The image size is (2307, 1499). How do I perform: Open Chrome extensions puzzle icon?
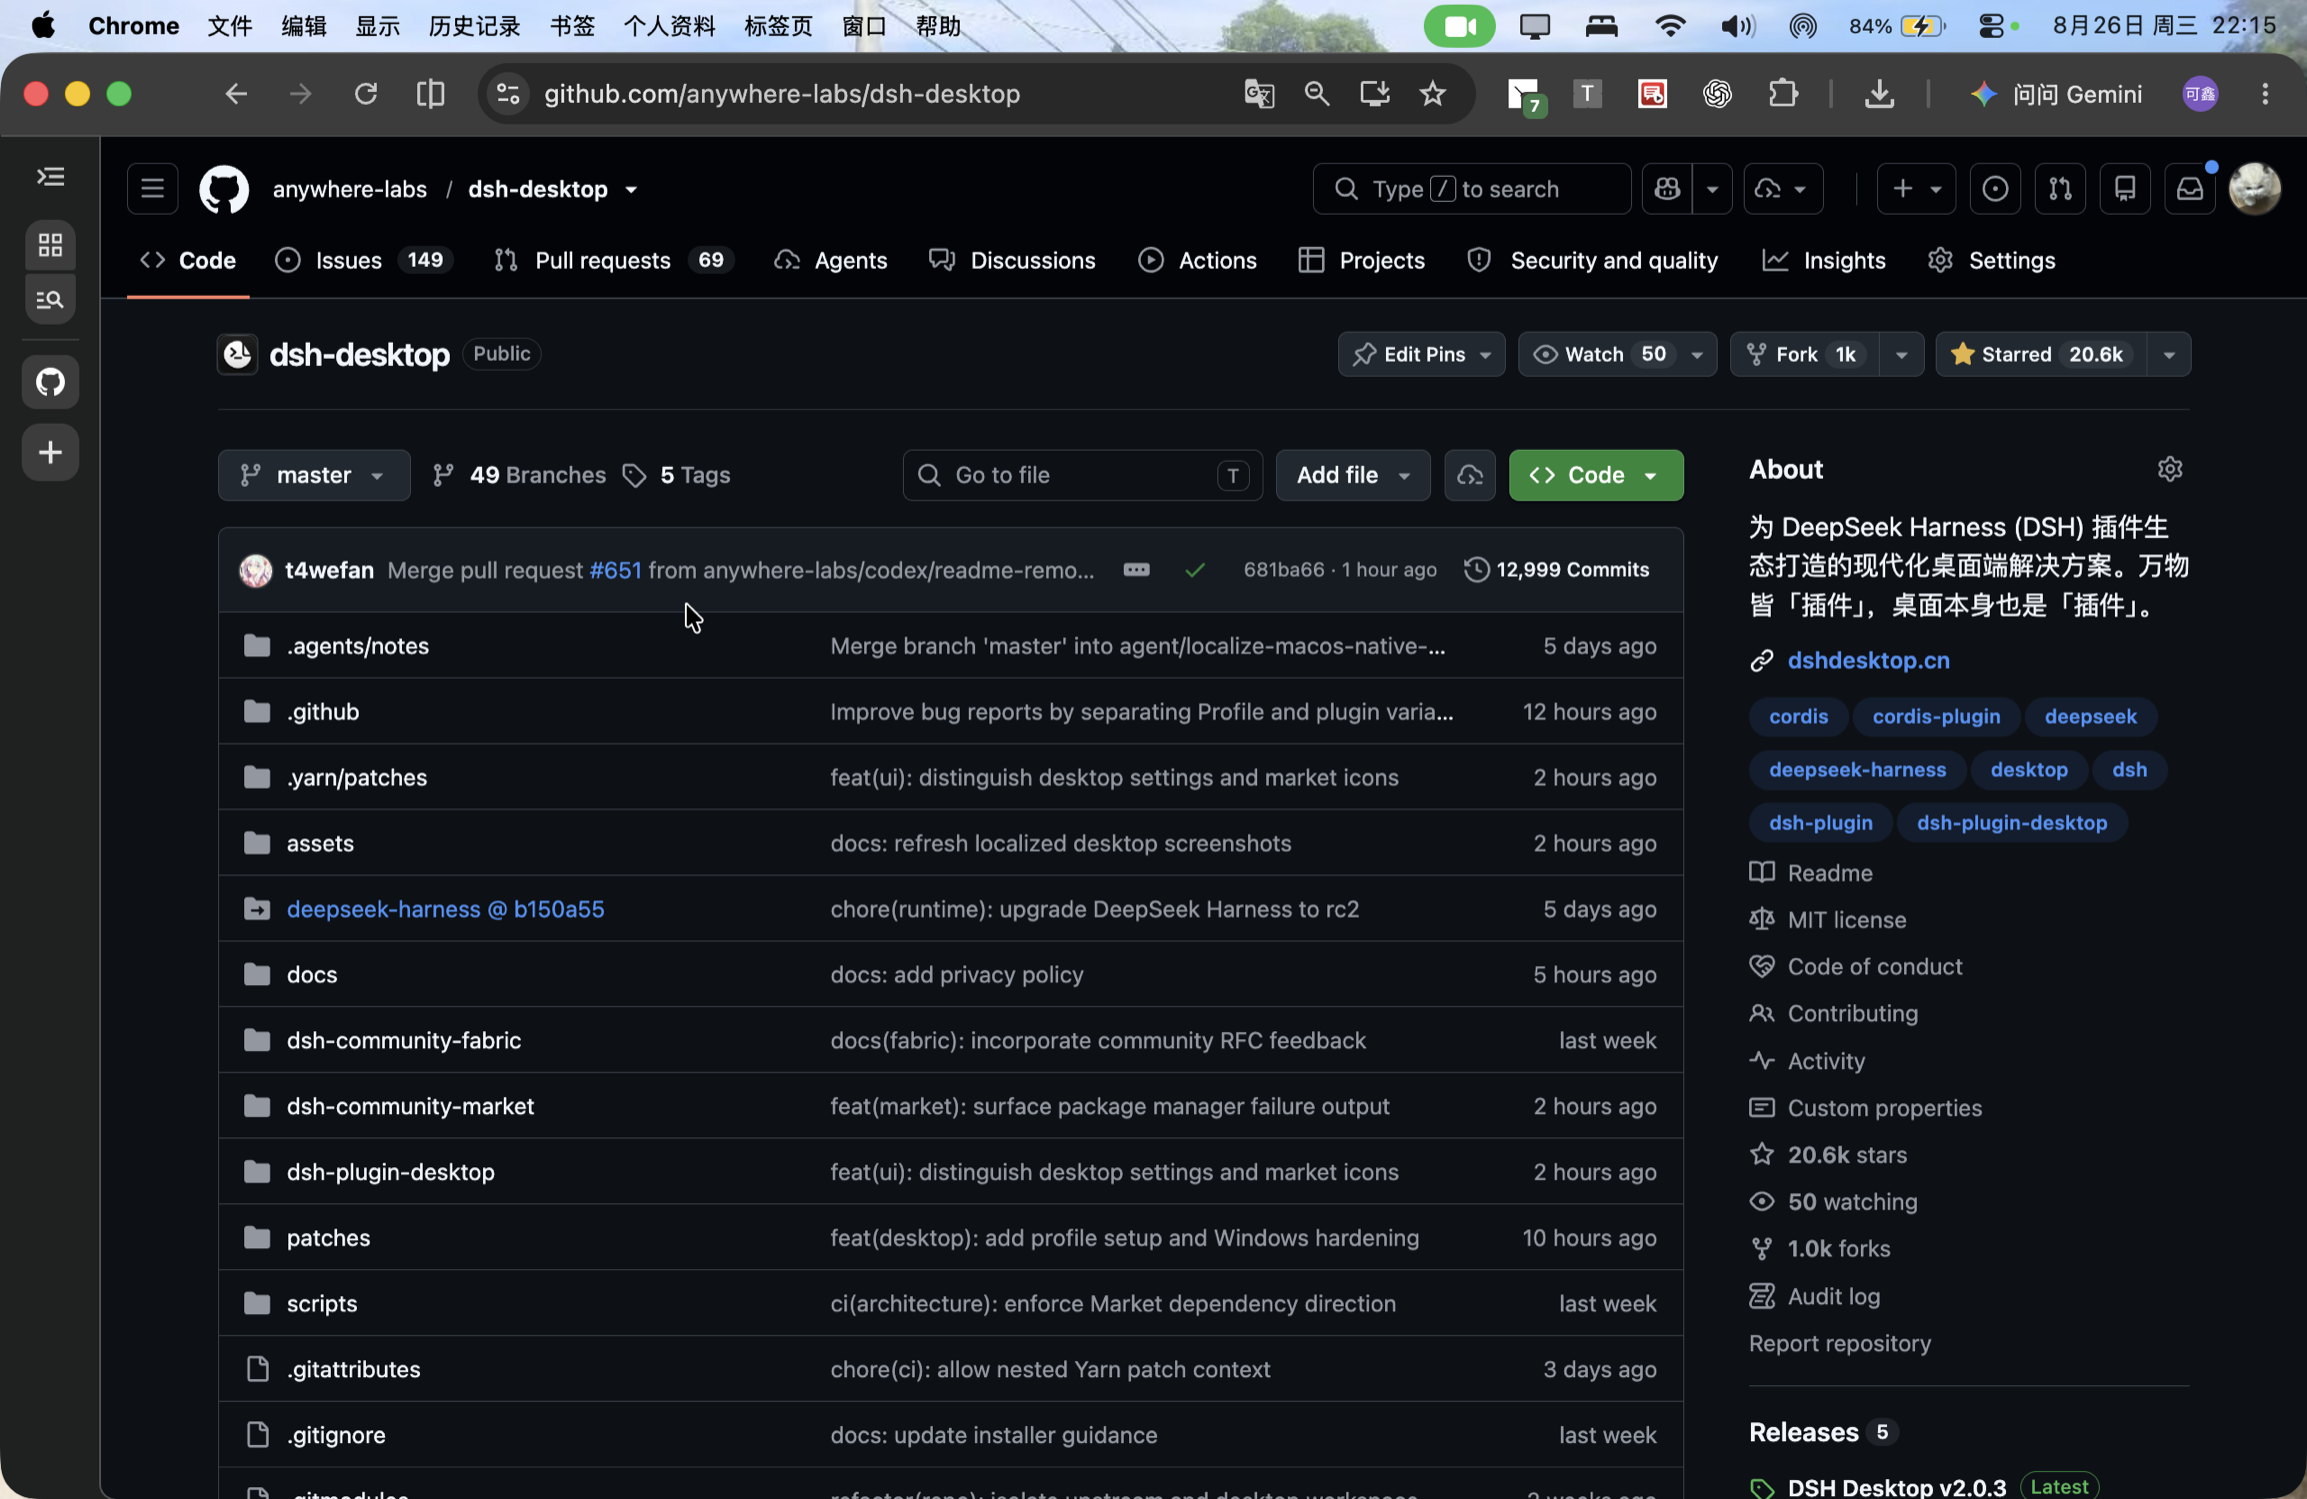coord(1783,94)
